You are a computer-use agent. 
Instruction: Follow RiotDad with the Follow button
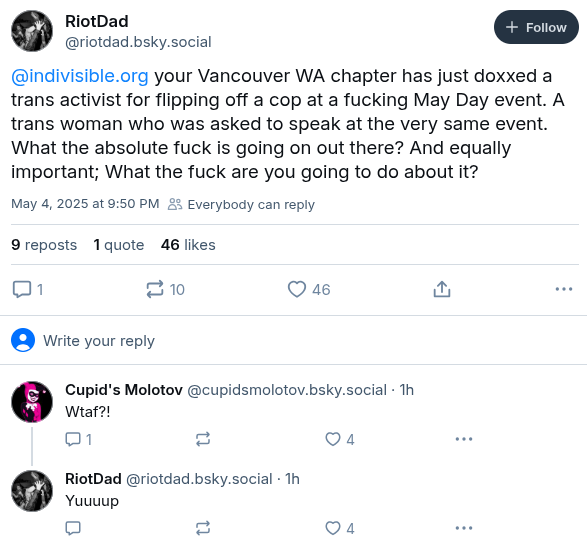(x=536, y=27)
